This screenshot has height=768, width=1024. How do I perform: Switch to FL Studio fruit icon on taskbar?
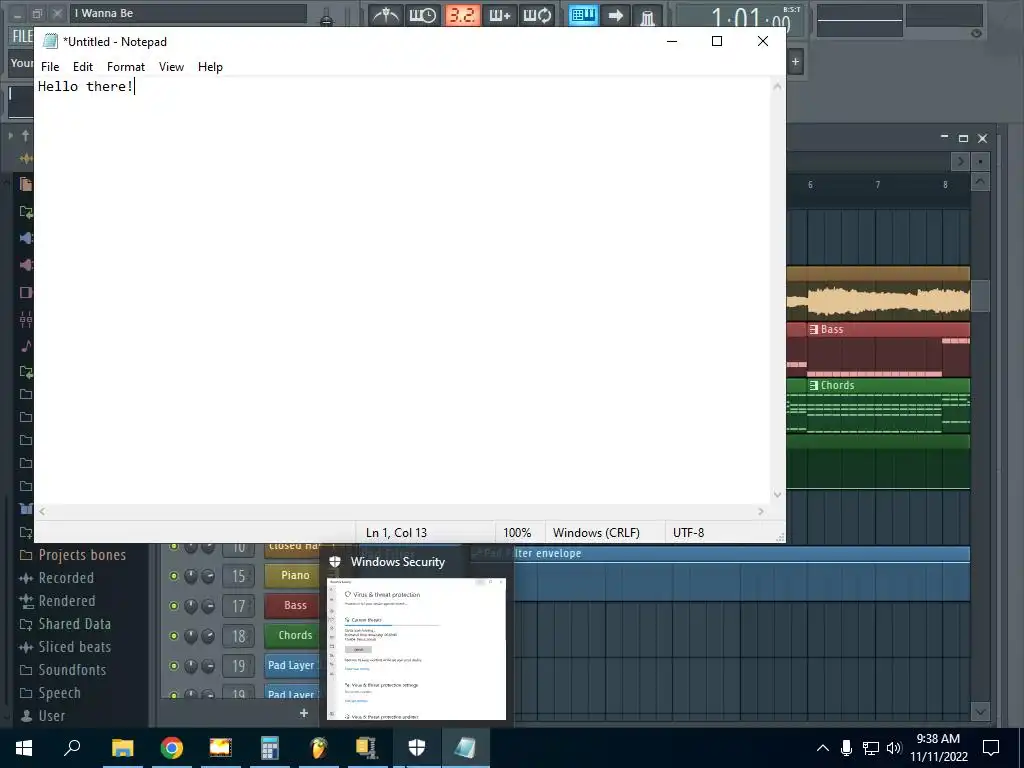[x=319, y=748]
